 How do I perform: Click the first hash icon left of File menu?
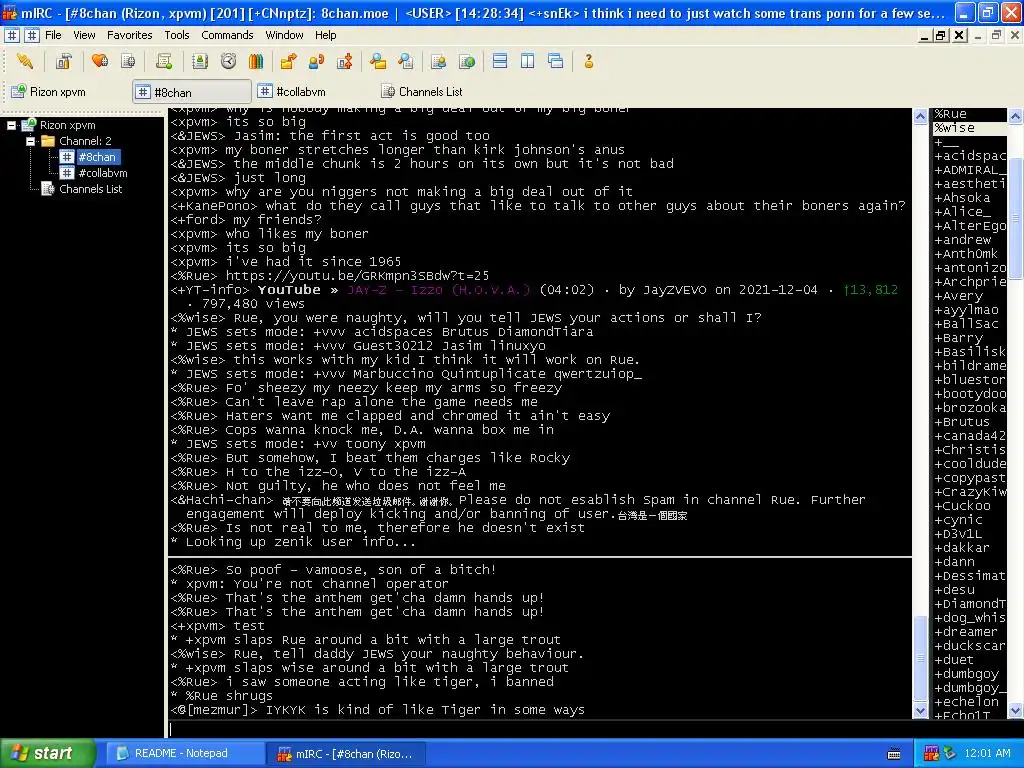pyautogui.click(x=12, y=35)
